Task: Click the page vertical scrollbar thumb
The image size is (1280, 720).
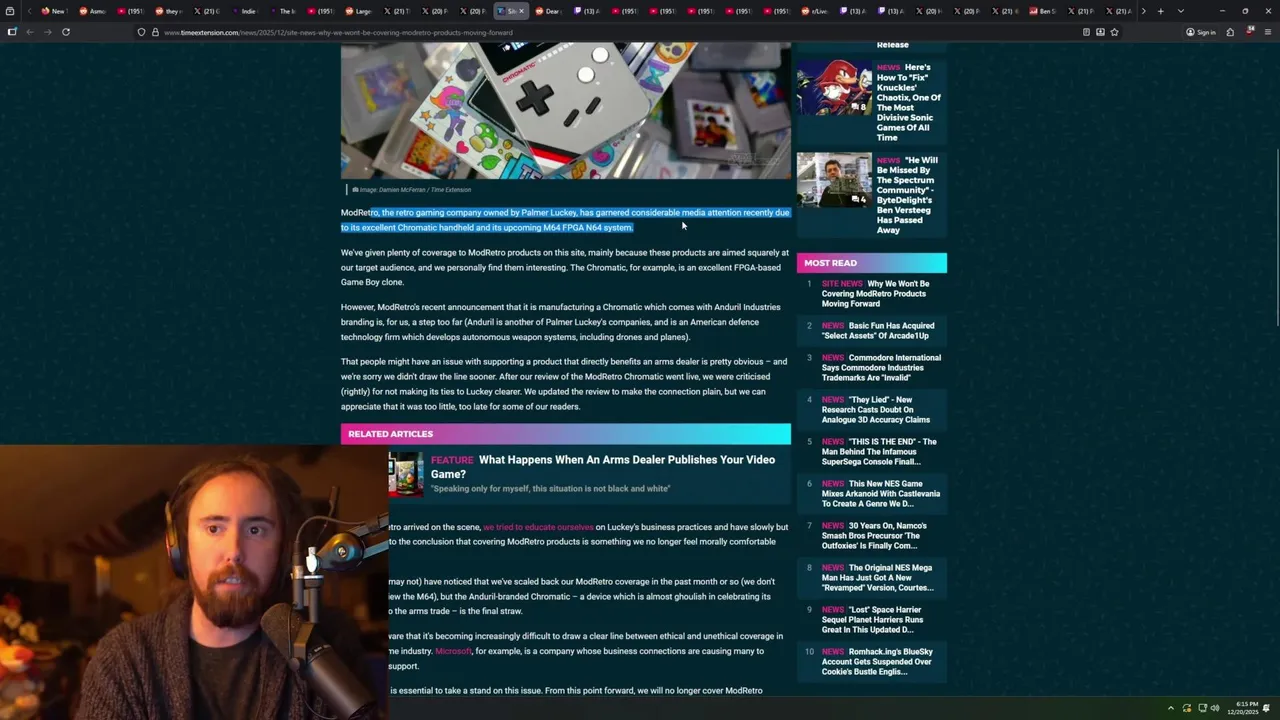Action: 1276,236
